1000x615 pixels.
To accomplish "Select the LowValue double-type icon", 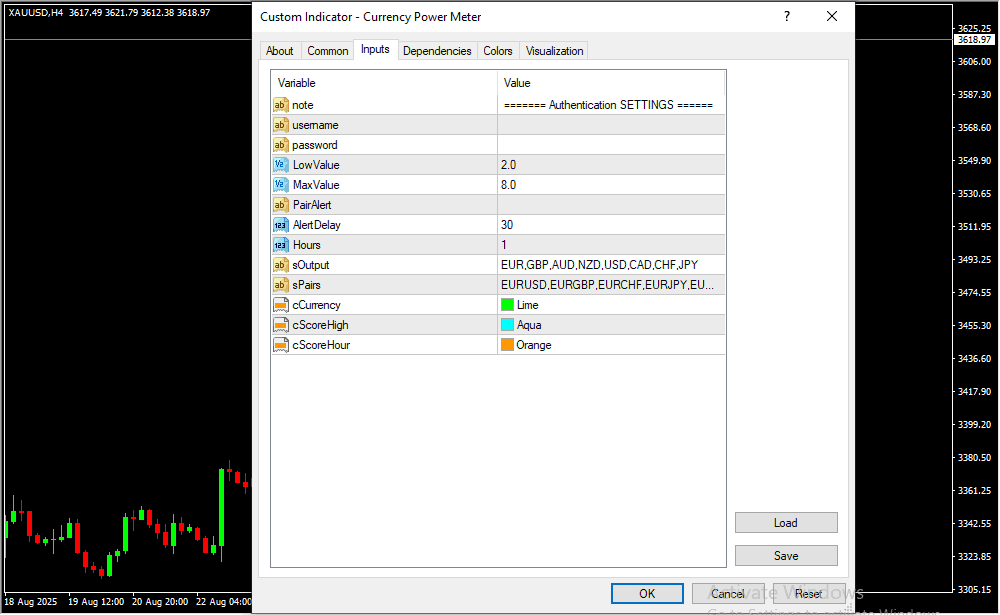I will click(280, 165).
